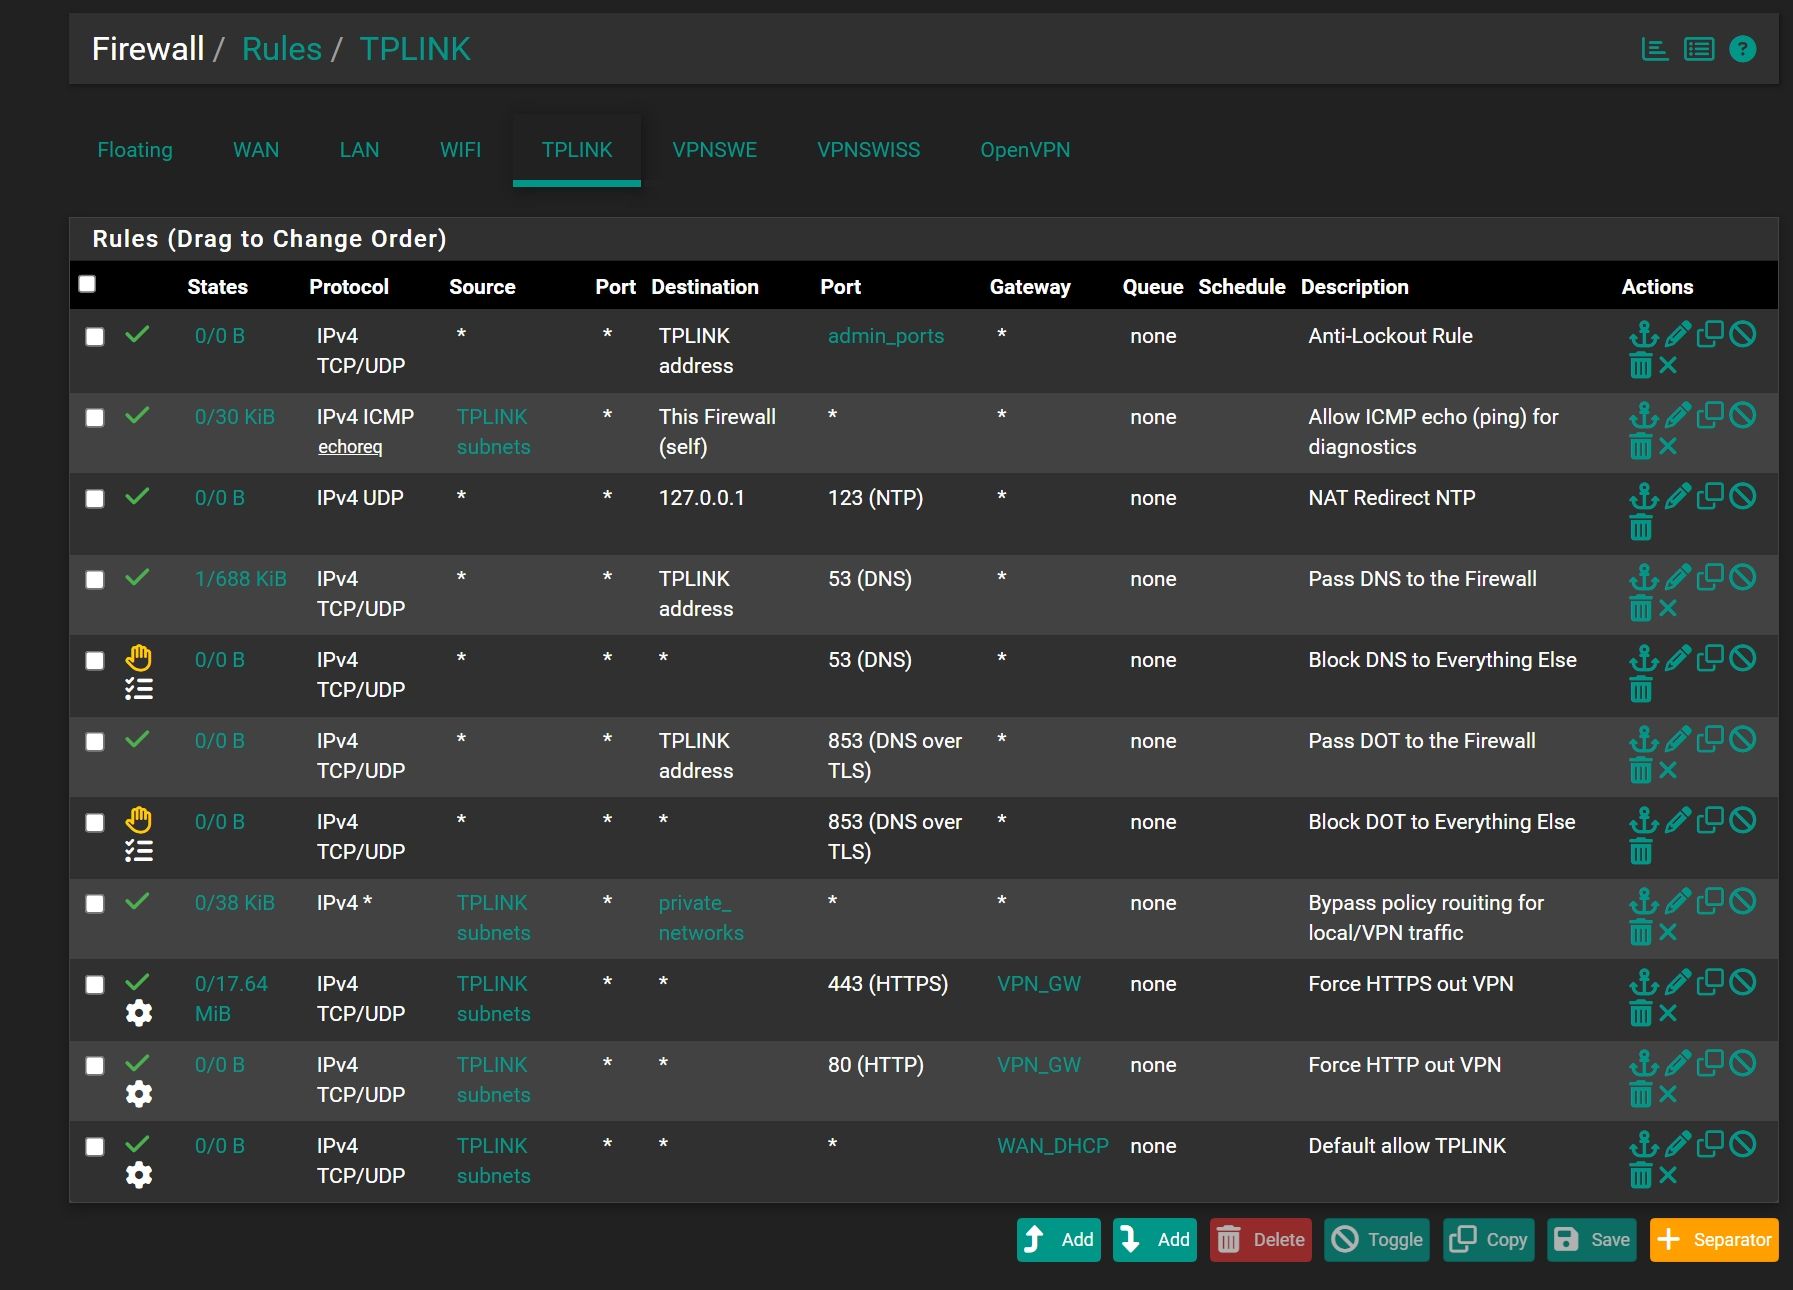
Task: Edit the Block DNS to Everything Else rule
Action: (x=1678, y=658)
